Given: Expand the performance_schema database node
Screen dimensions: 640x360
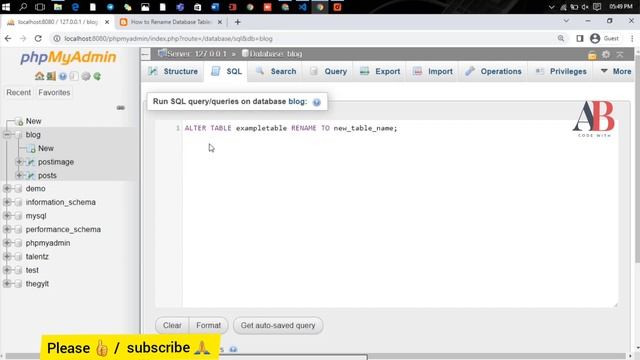Looking at the screenshot, I should pyautogui.click(x=7, y=229).
